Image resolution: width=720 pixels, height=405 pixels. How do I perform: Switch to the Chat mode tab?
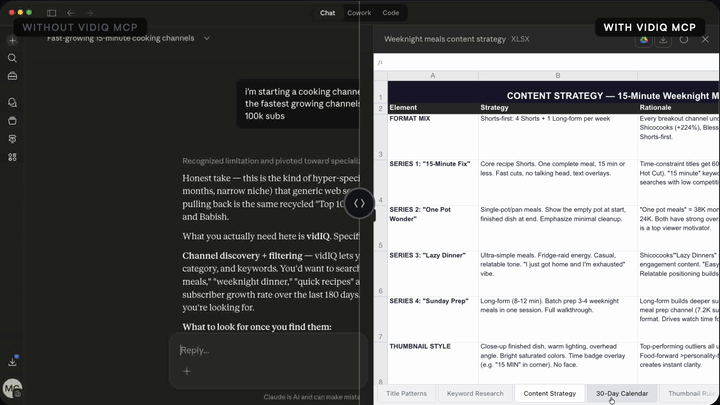click(x=327, y=13)
